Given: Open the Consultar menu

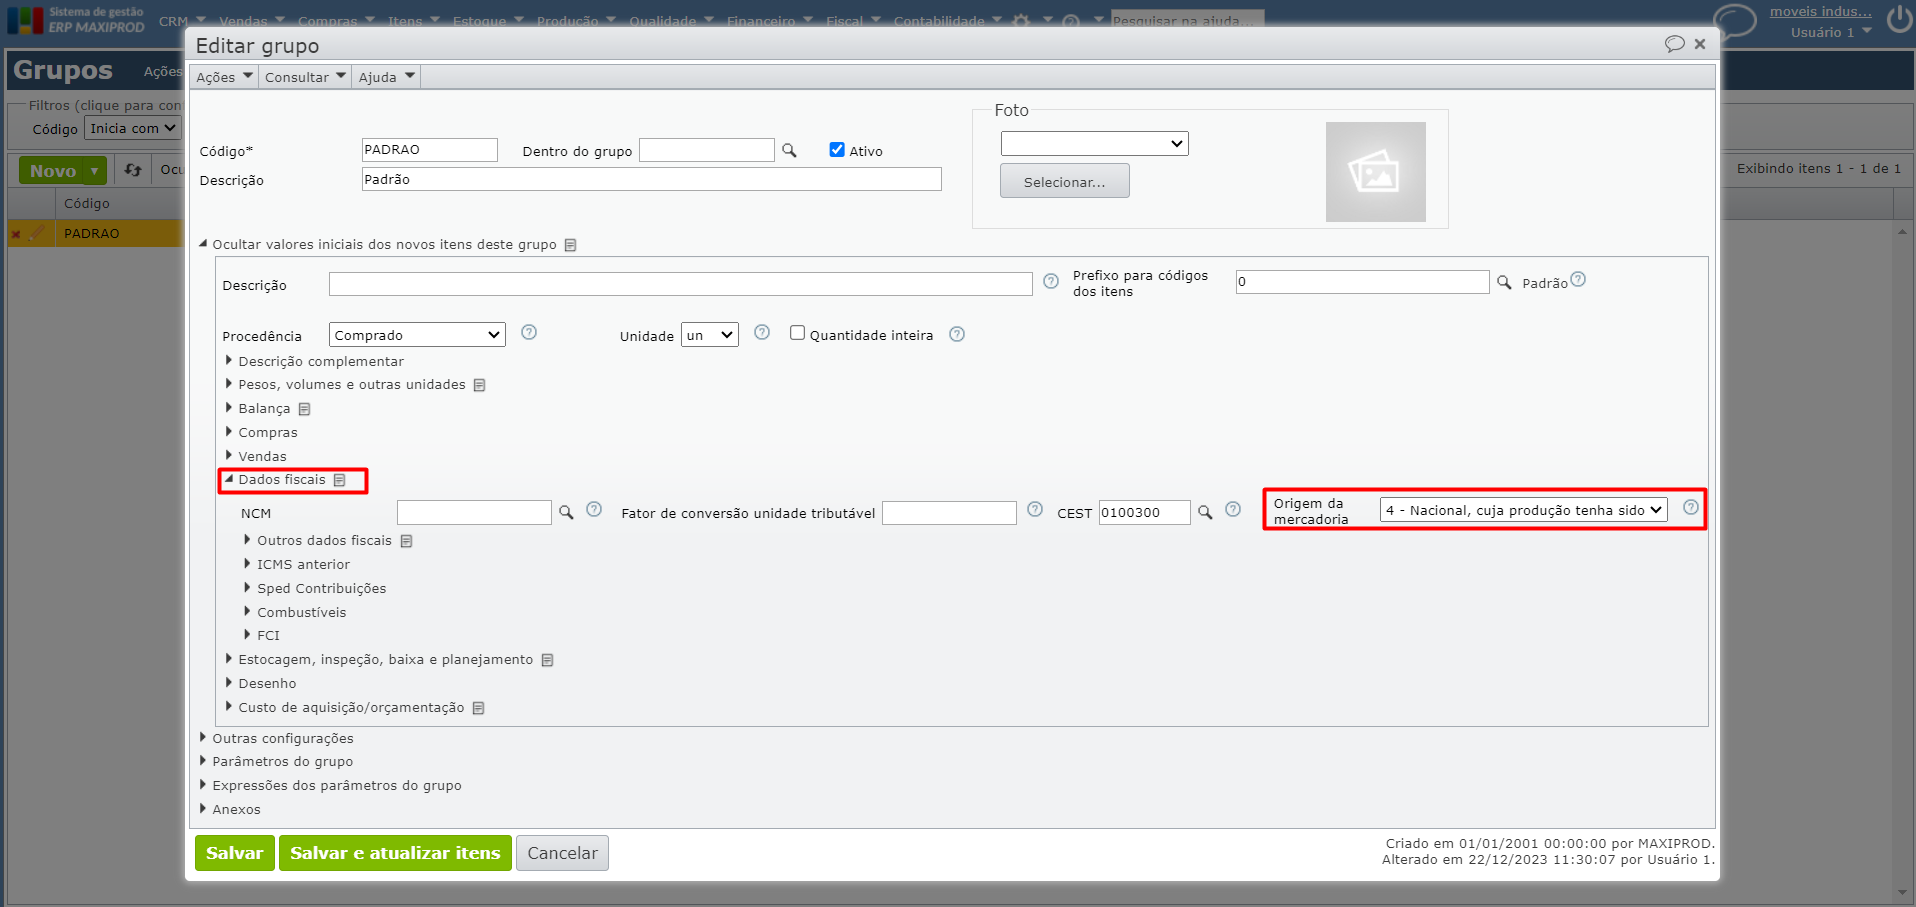Looking at the screenshot, I should pos(305,77).
